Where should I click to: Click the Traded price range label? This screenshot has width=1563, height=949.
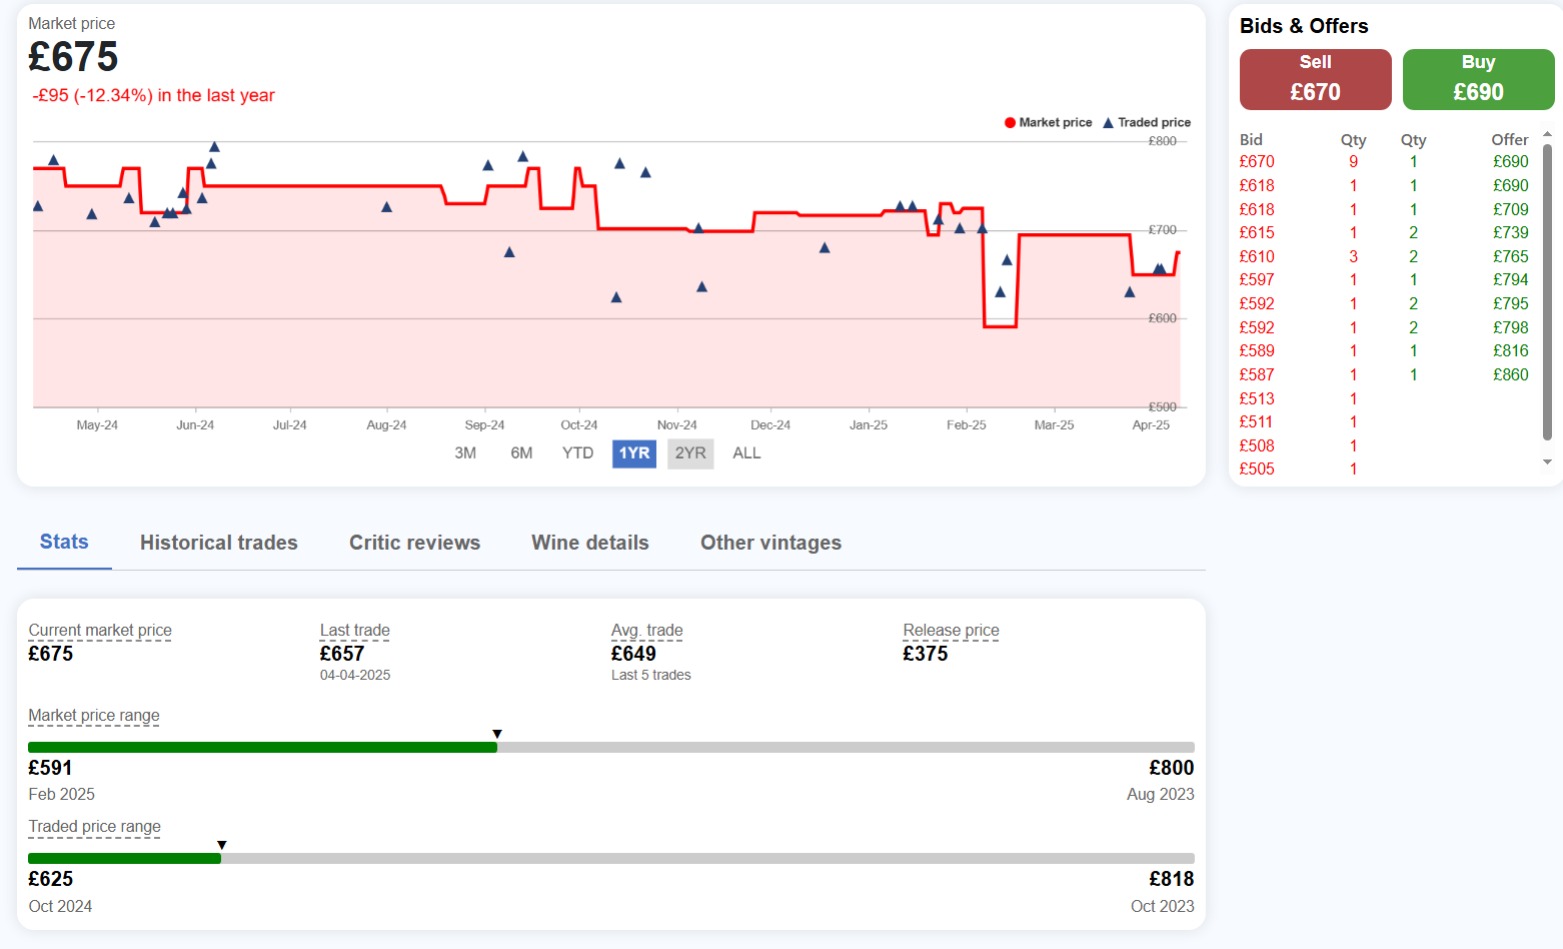click(x=94, y=826)
